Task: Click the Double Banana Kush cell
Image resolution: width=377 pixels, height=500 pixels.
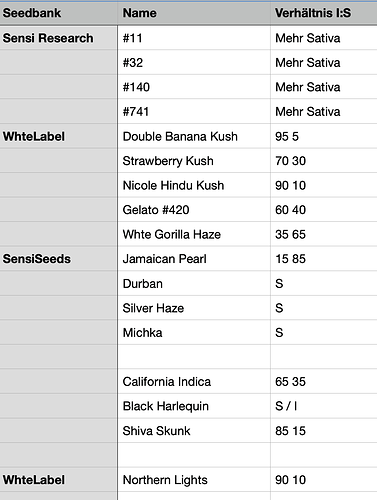Action: (194, 136)
